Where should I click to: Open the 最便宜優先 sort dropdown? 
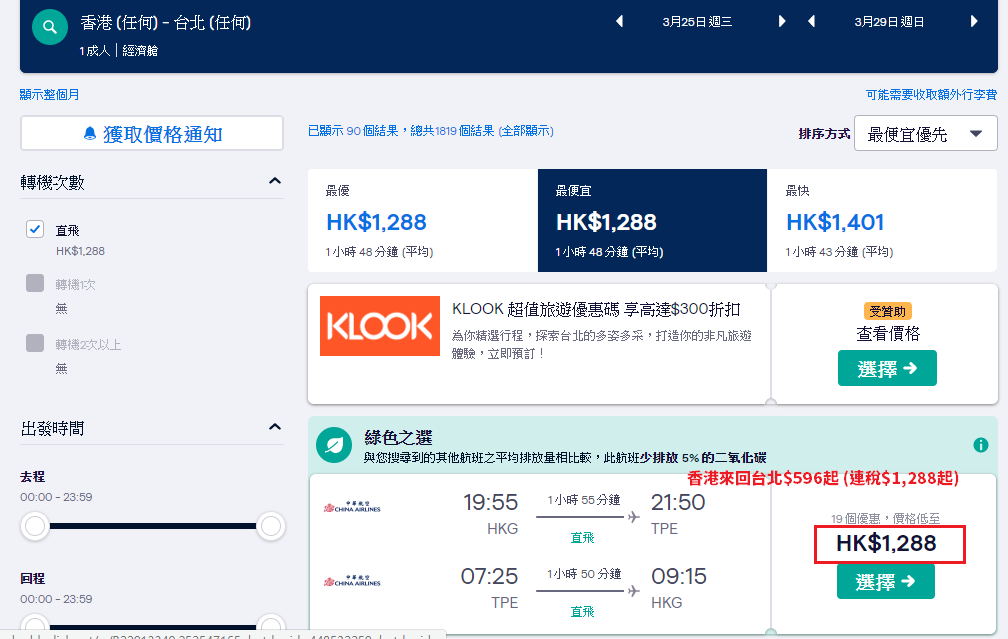click(x=926, y=133)
